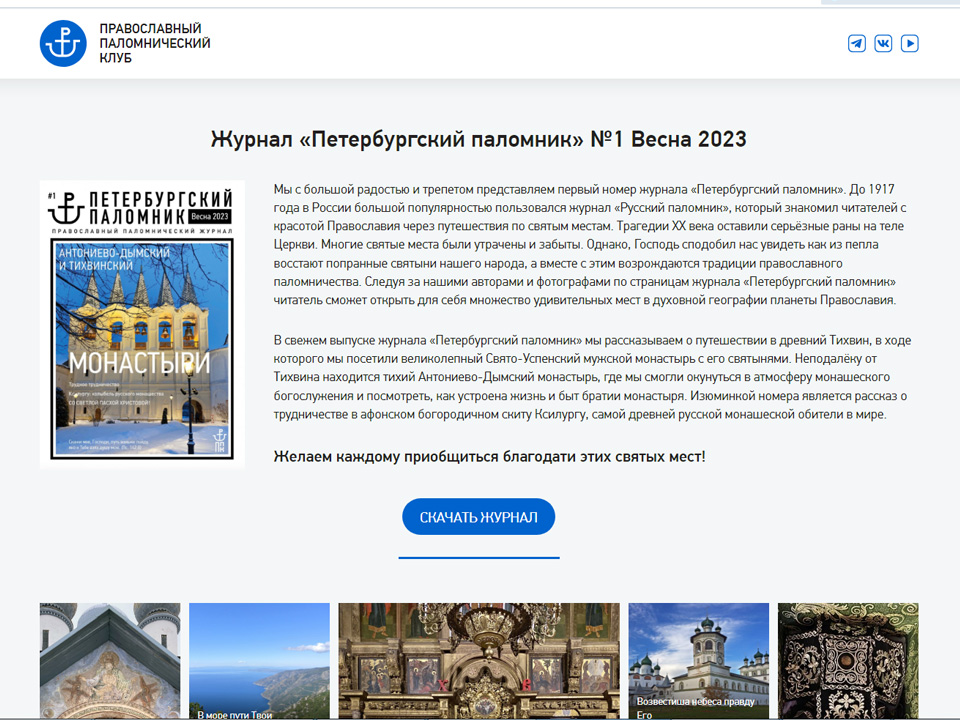This screenshot has height=720, width=960.
Task: Open the church fresco gable thumbnail
Action: click(110, 660)
